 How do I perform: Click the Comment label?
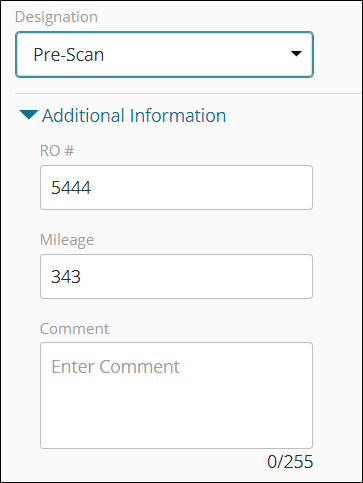tap(74, 329)
